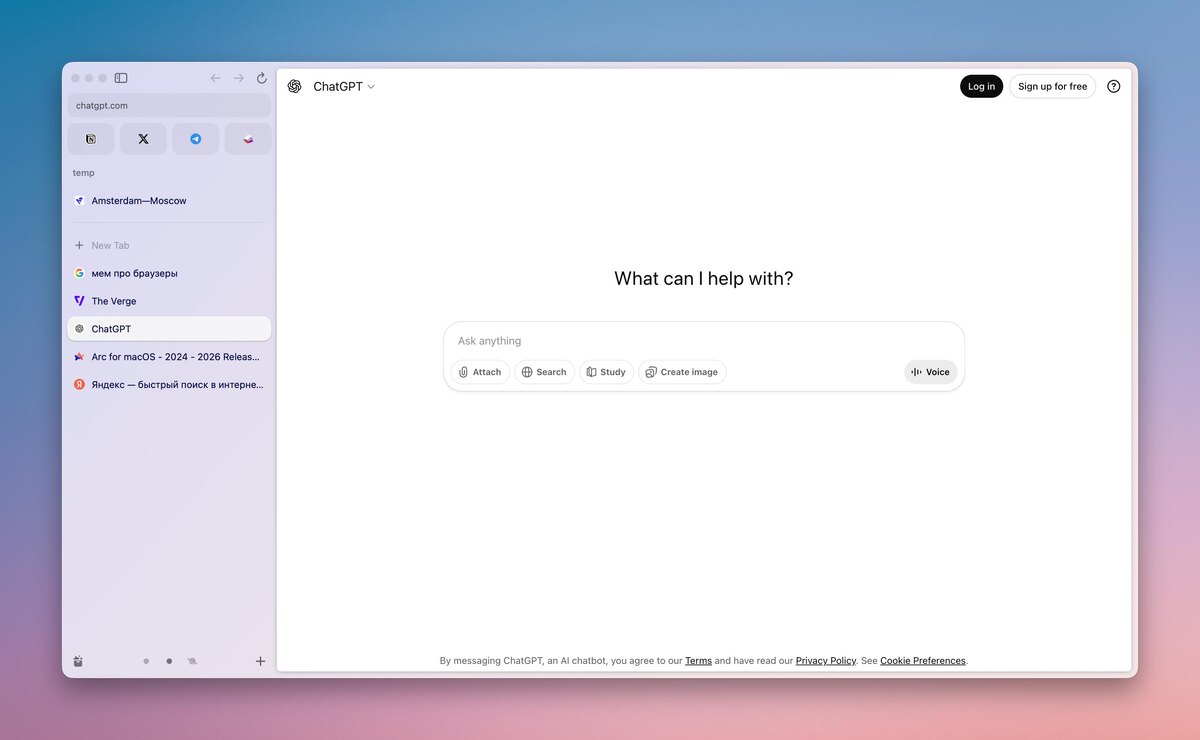
Task: Open the pinned Notion favorite
Action: (x=91, y=139)
